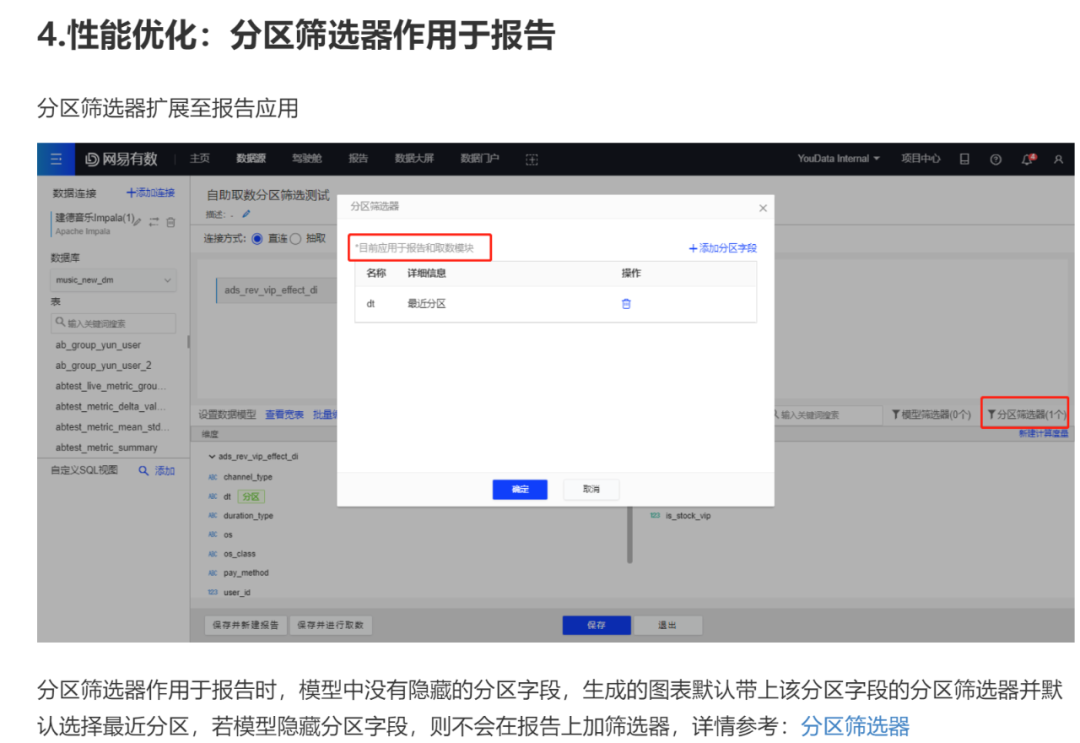The width and height of the screenshot is (1080, 743).
Task: Click the add-tab square plus icon
Action: tap(532, 160)
